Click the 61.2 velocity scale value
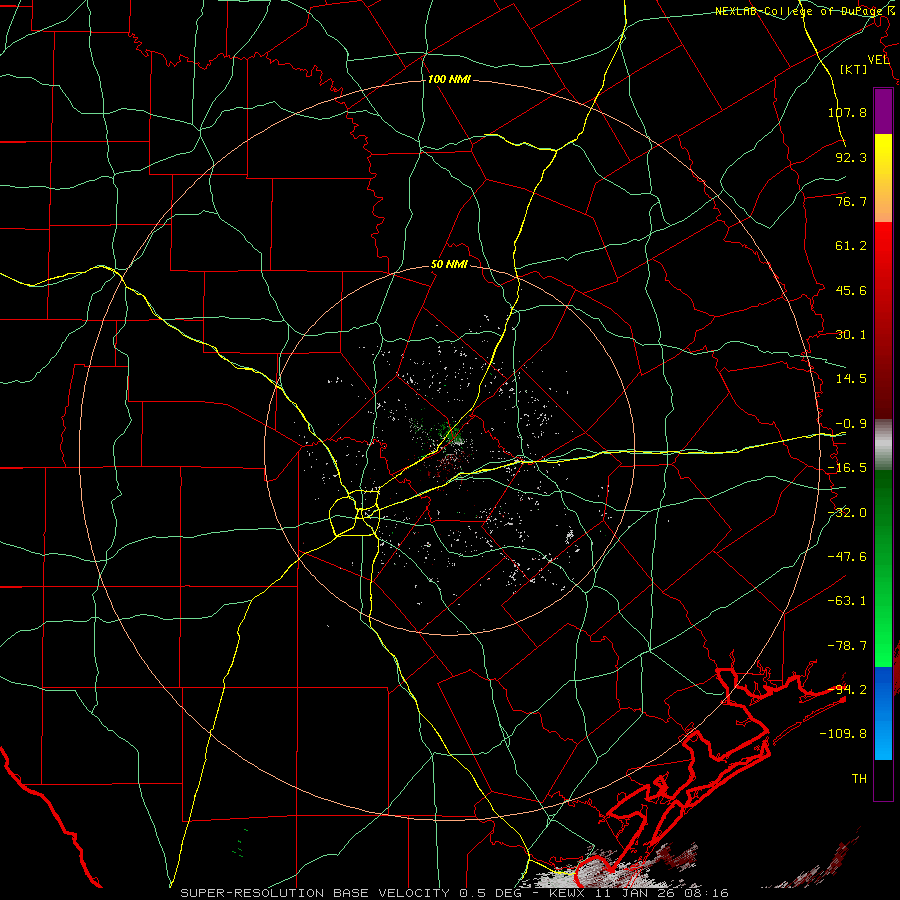Screen dimensions: 900x900 (x=851, y=246)
